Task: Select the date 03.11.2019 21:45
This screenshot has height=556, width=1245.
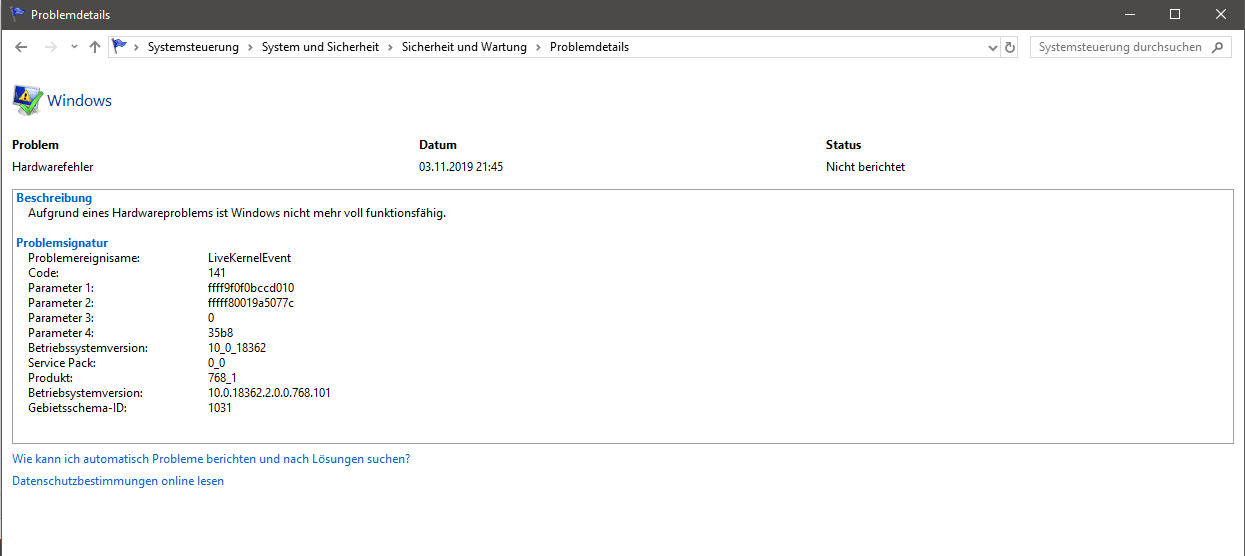Action: pos(461,167)
